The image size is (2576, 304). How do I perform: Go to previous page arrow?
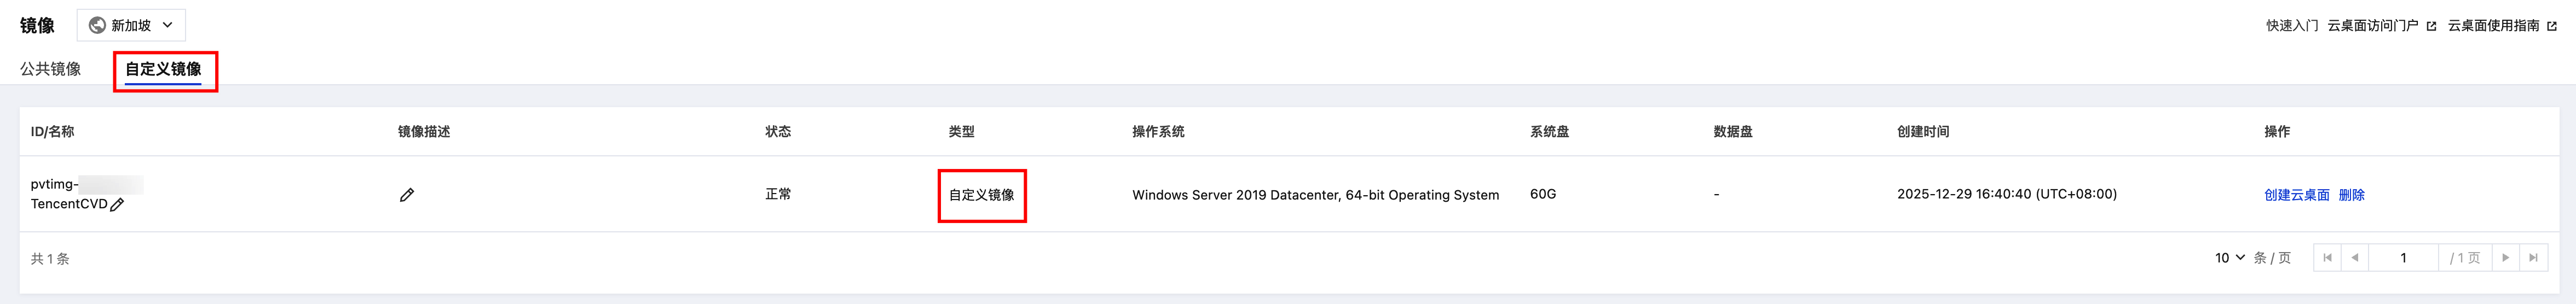(x=2354, y=258)
